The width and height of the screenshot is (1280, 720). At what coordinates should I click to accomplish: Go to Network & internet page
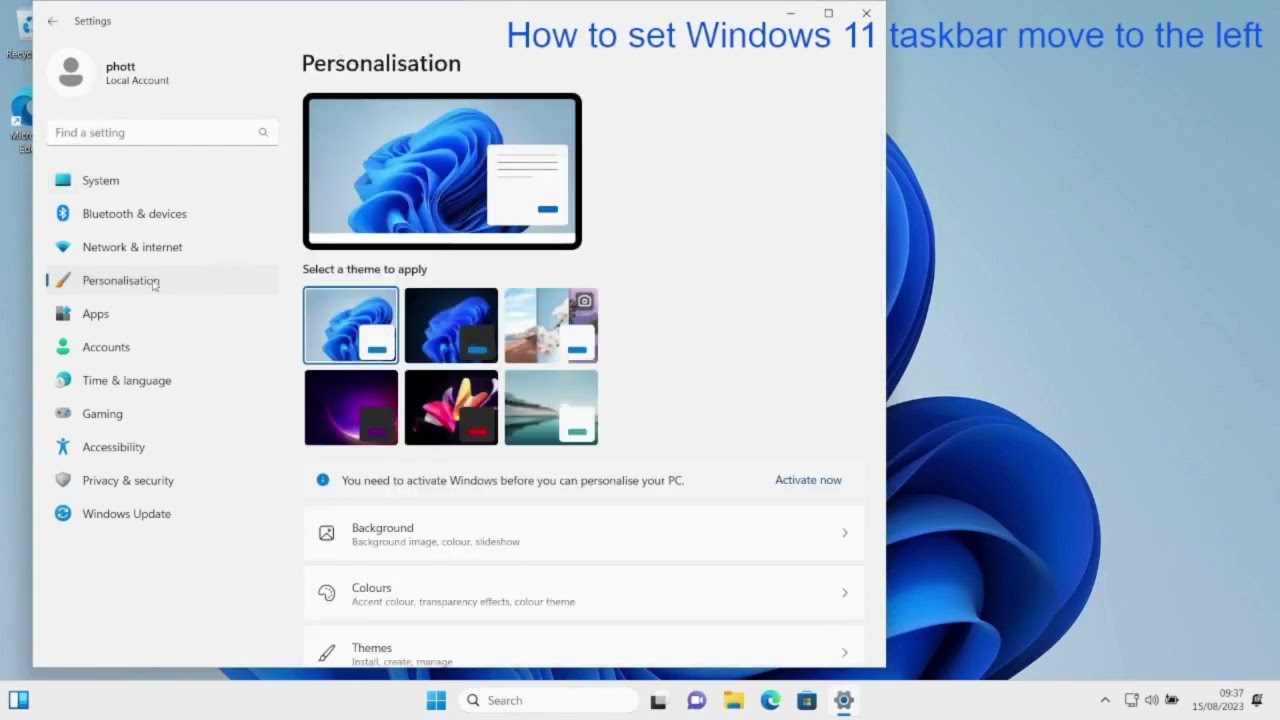pyautogui.click(x=162, y=247)
